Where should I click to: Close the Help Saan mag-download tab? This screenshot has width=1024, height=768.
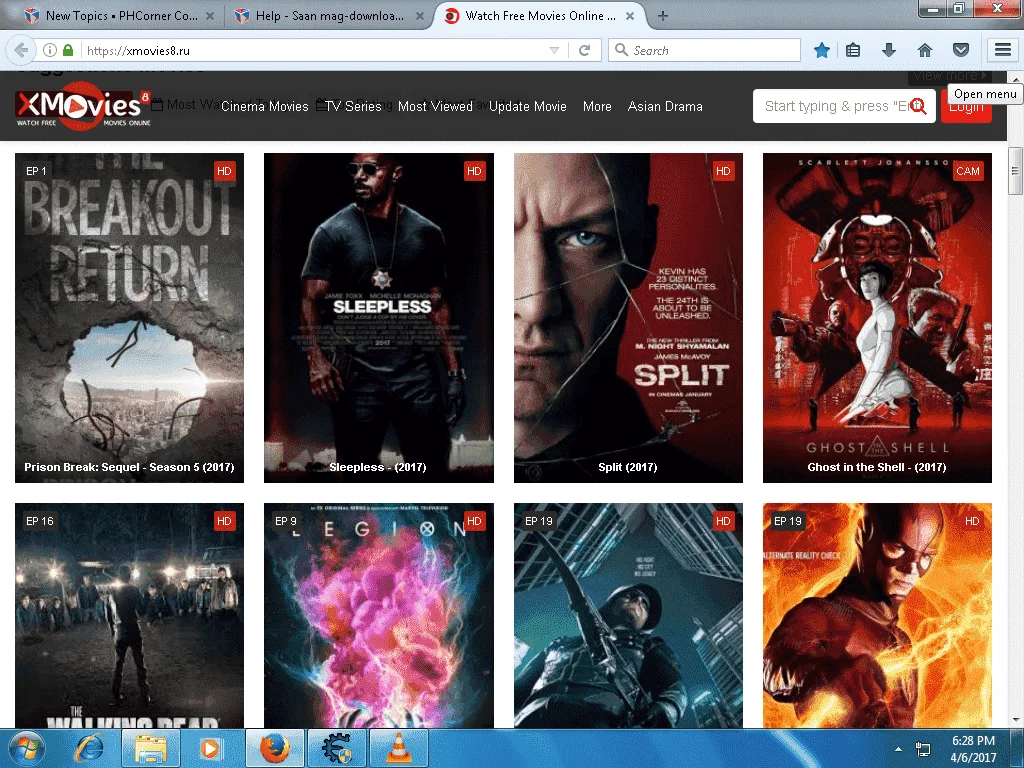pyautogui.click(x=420, y=16)
